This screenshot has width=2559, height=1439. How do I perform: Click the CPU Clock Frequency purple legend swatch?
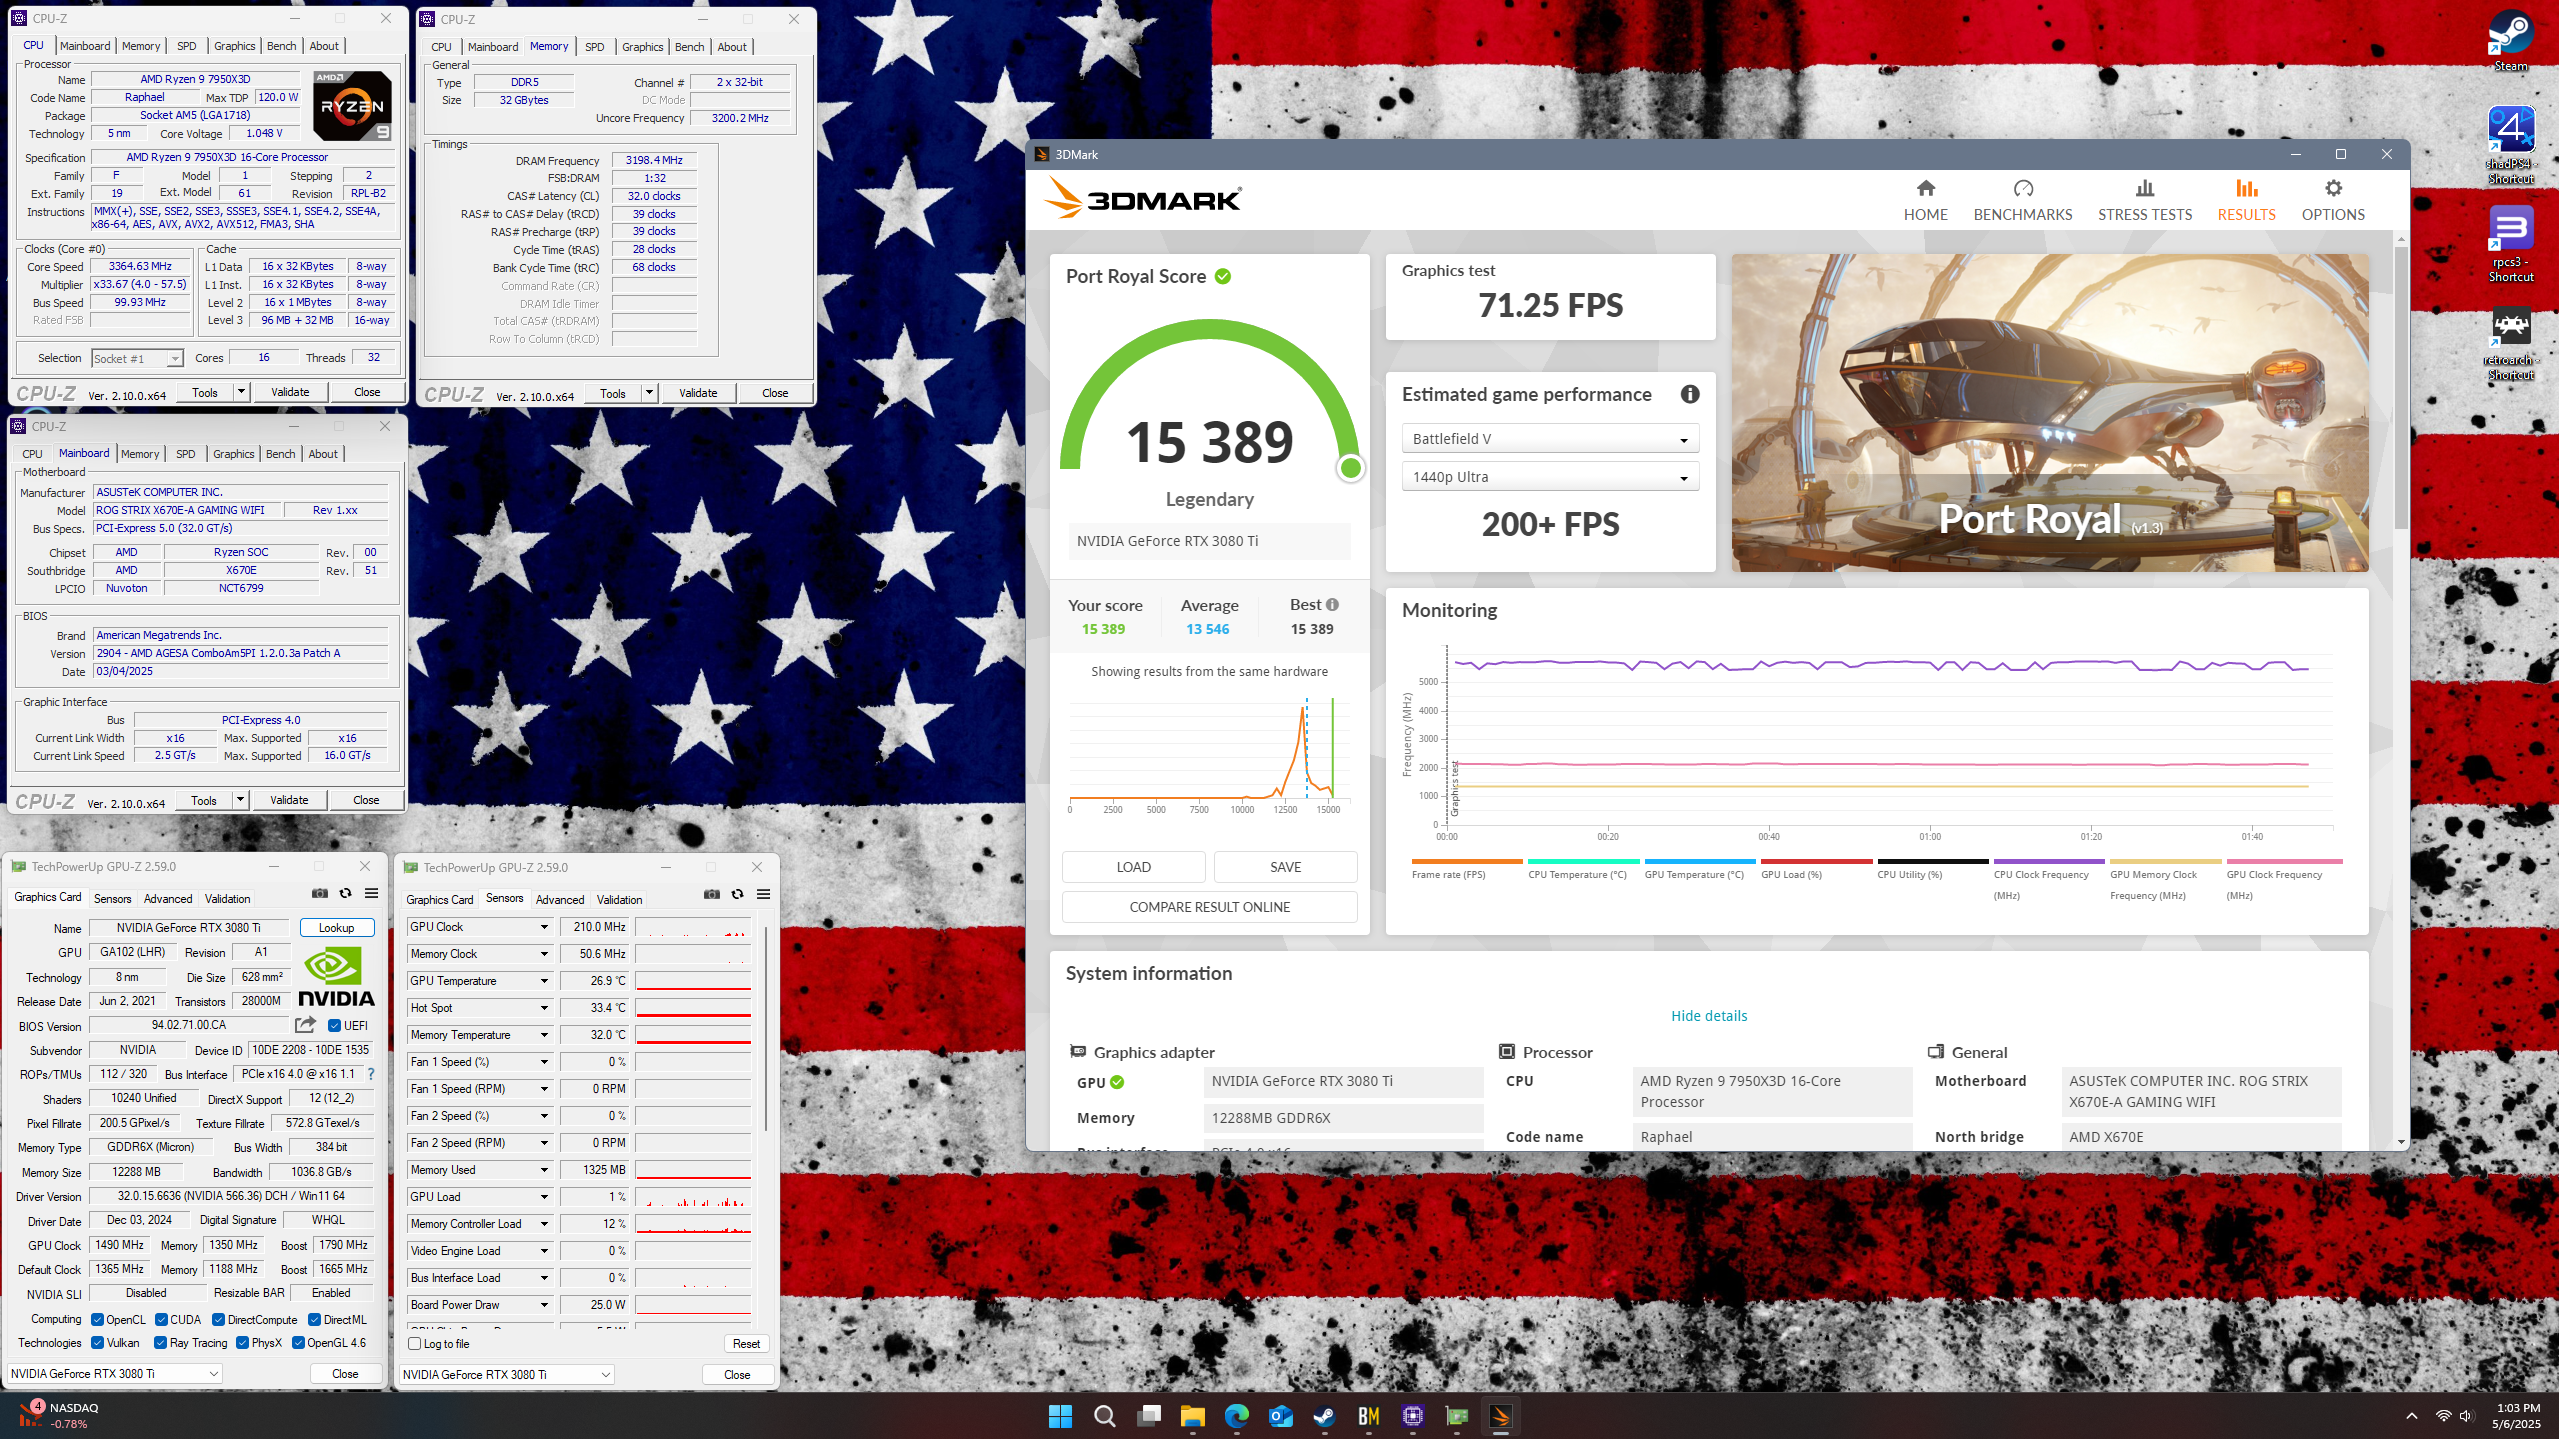(2048, 861)
